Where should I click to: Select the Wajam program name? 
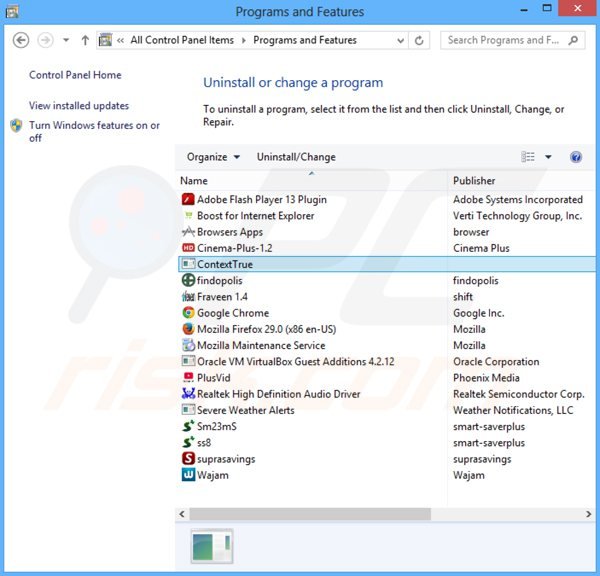tap(213, 475)
